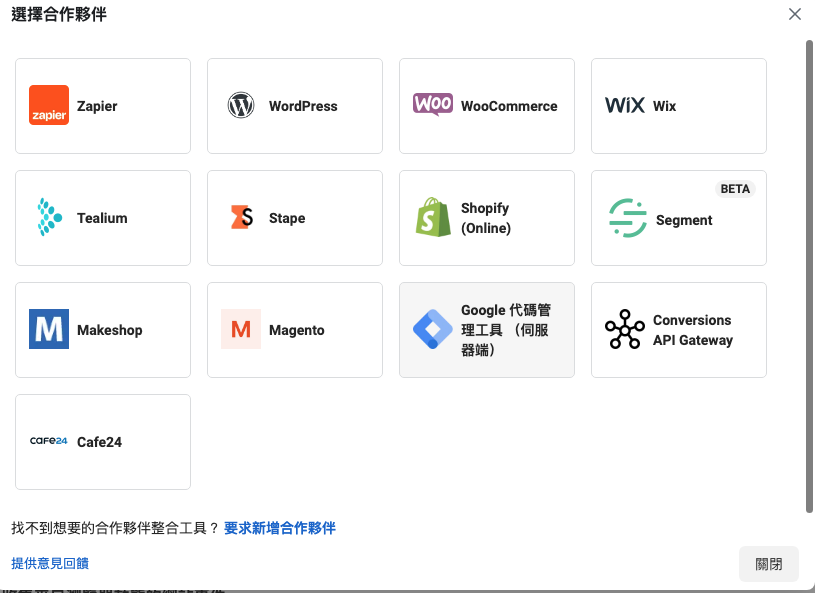Choose the Wix text label

(x=665, y=106)
